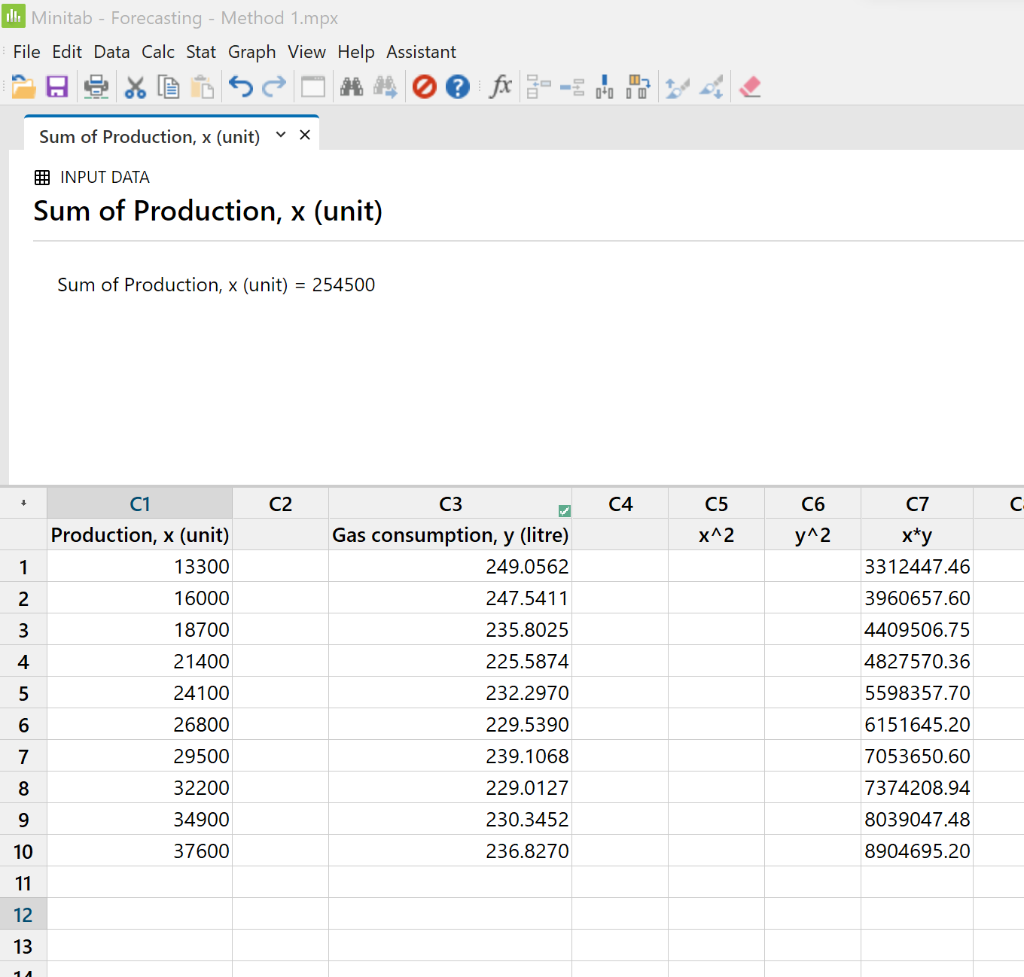This screenshot has height=977, width=1024.
Task: Open a Minitab project file
Action: pos(22,87)
